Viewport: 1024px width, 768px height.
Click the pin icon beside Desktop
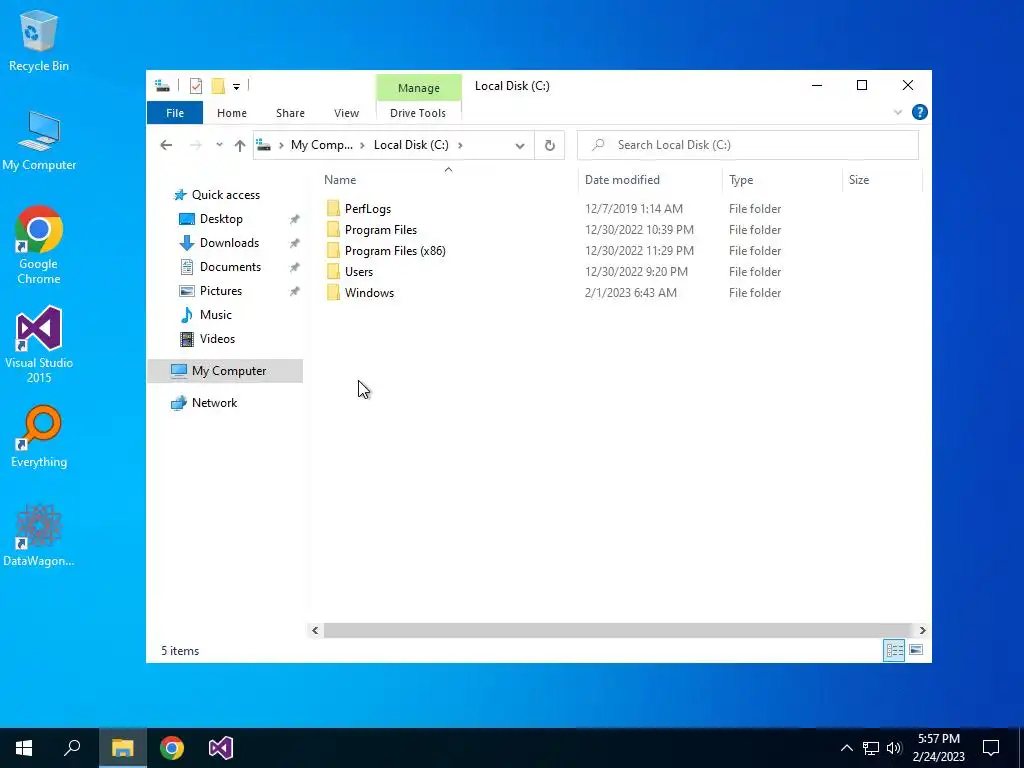[x=295, y=219]
